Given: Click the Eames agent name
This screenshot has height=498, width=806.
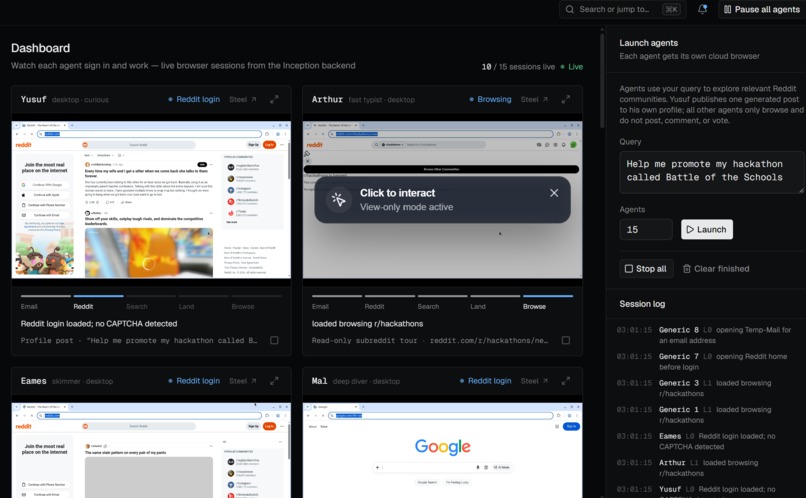Looking at the screenshot, I should pyautogui.click(x=33, y=381).
